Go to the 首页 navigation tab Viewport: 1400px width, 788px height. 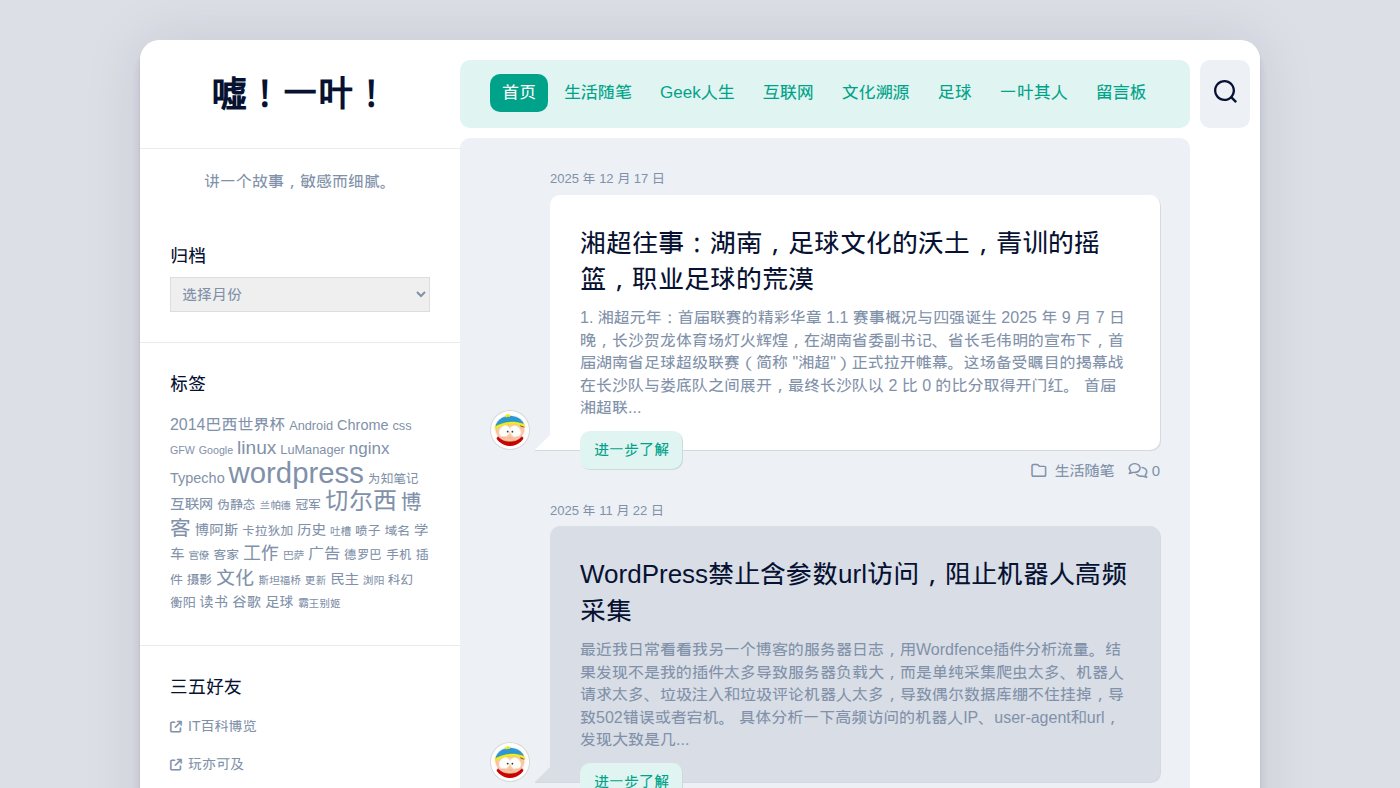coord(519,93)
